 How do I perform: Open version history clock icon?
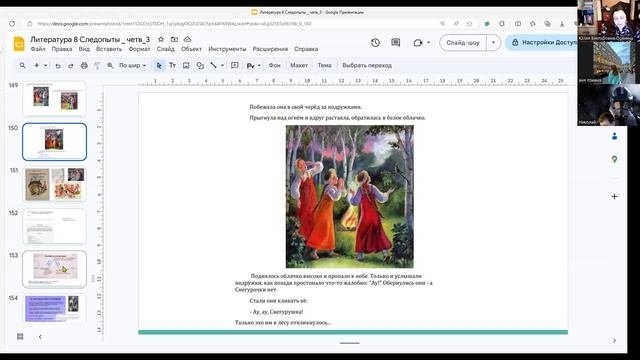point(375,42)
